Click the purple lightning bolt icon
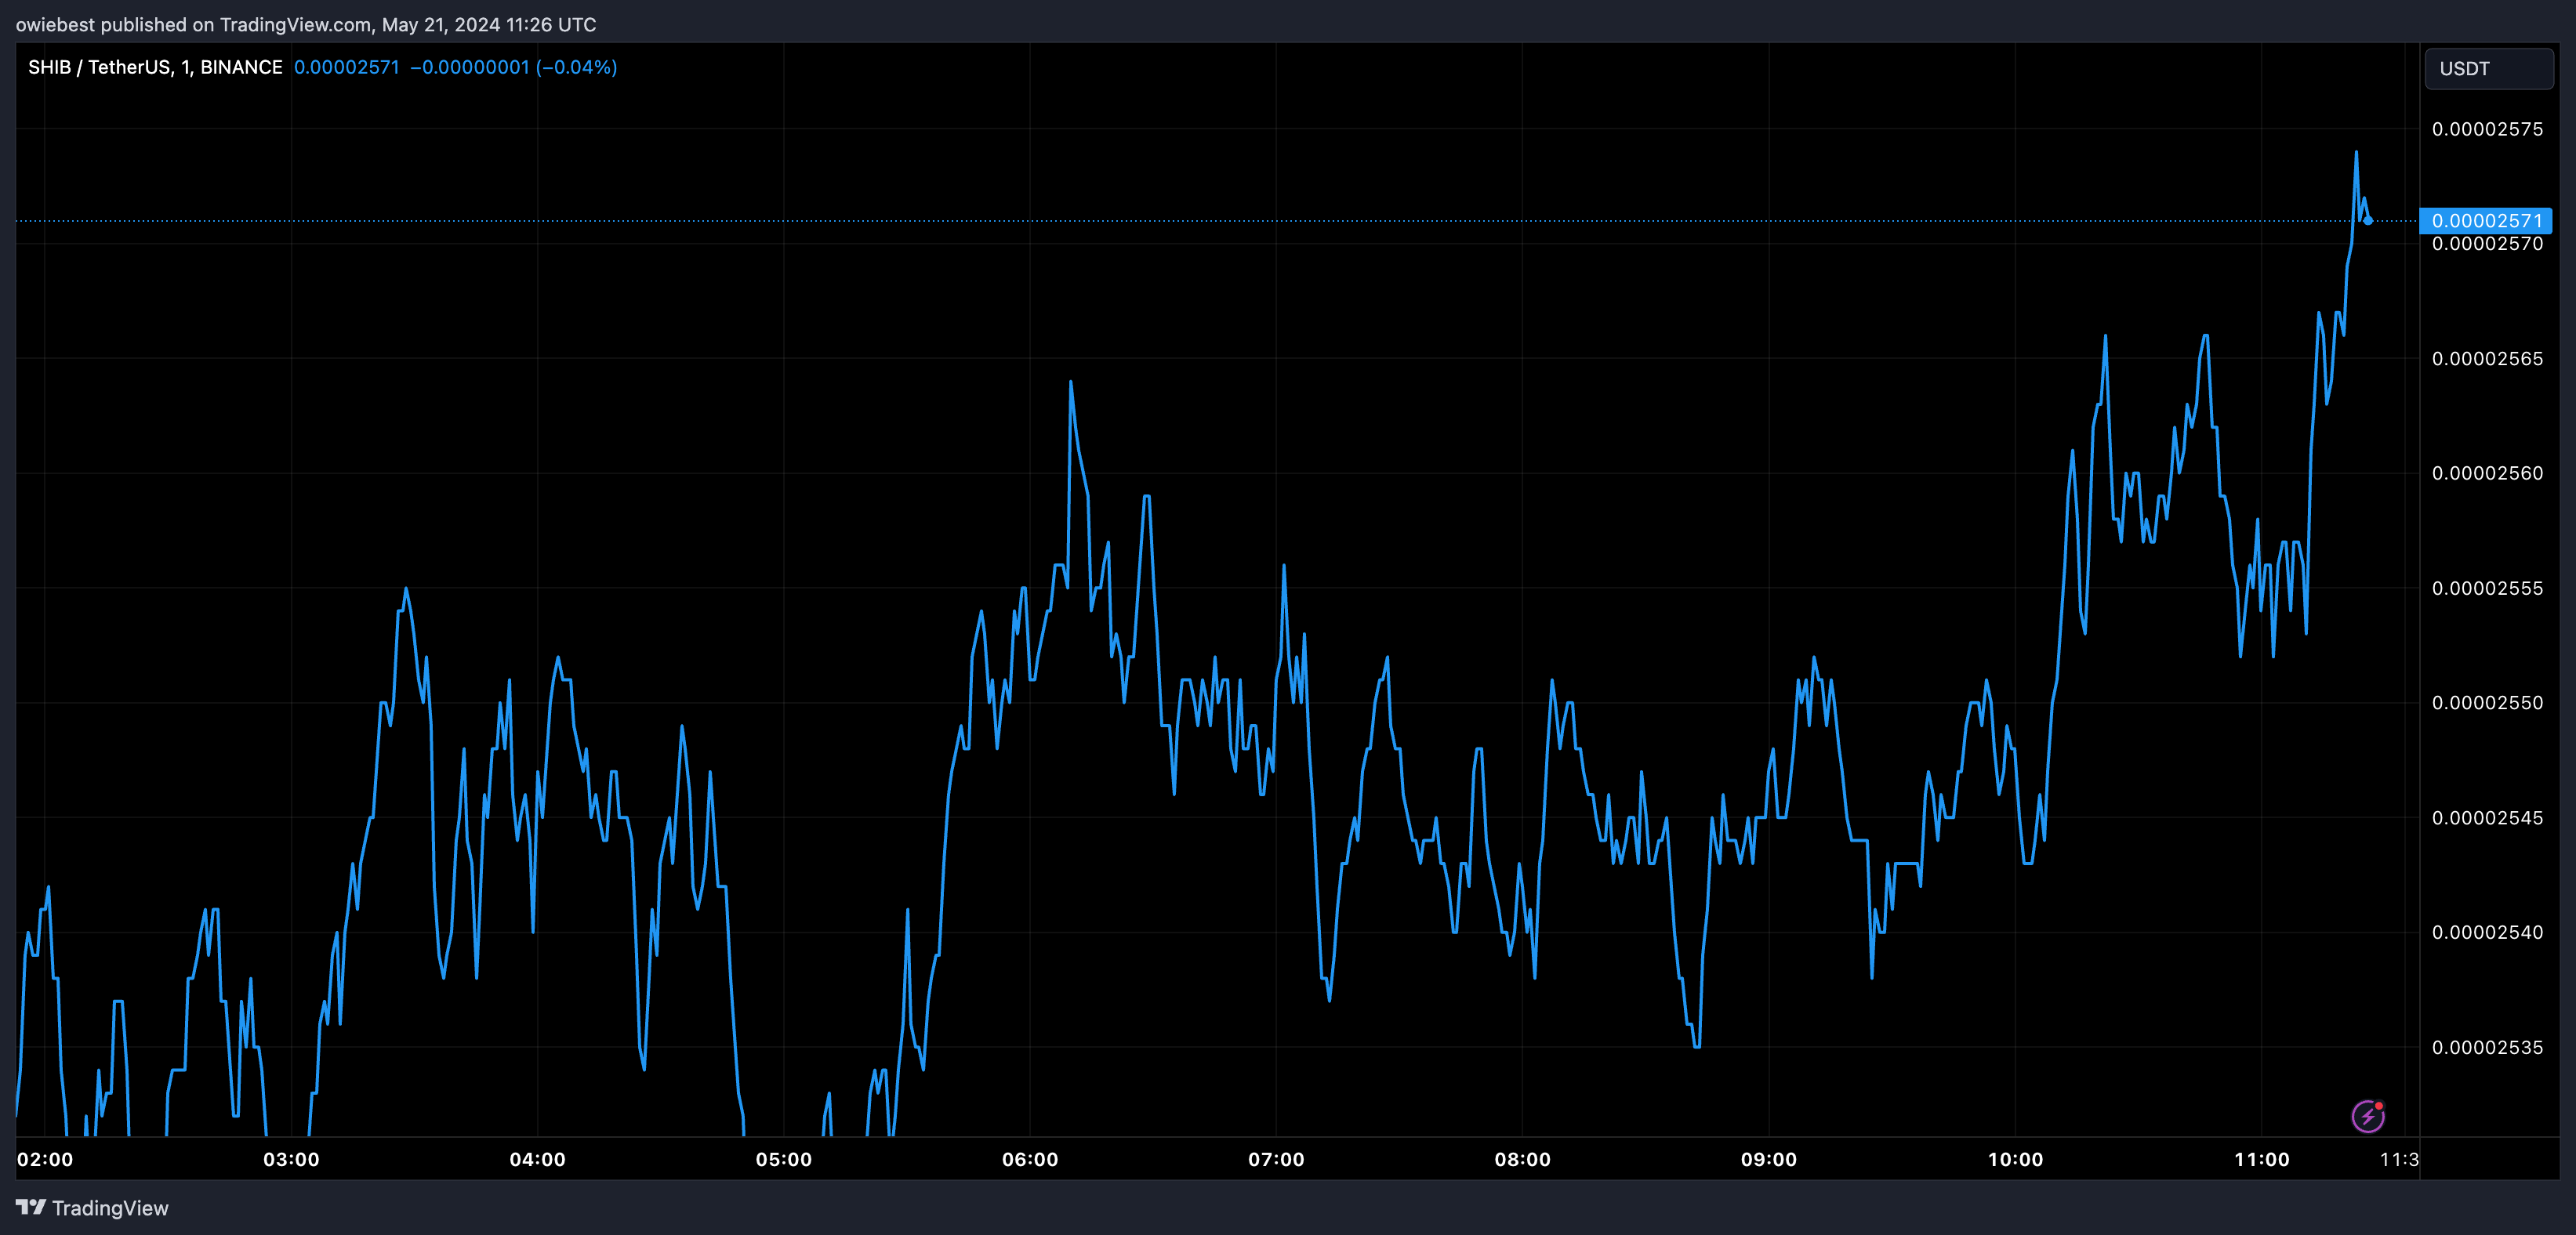Screen dimensions: 2576x1235 tap(2367, 1115)
